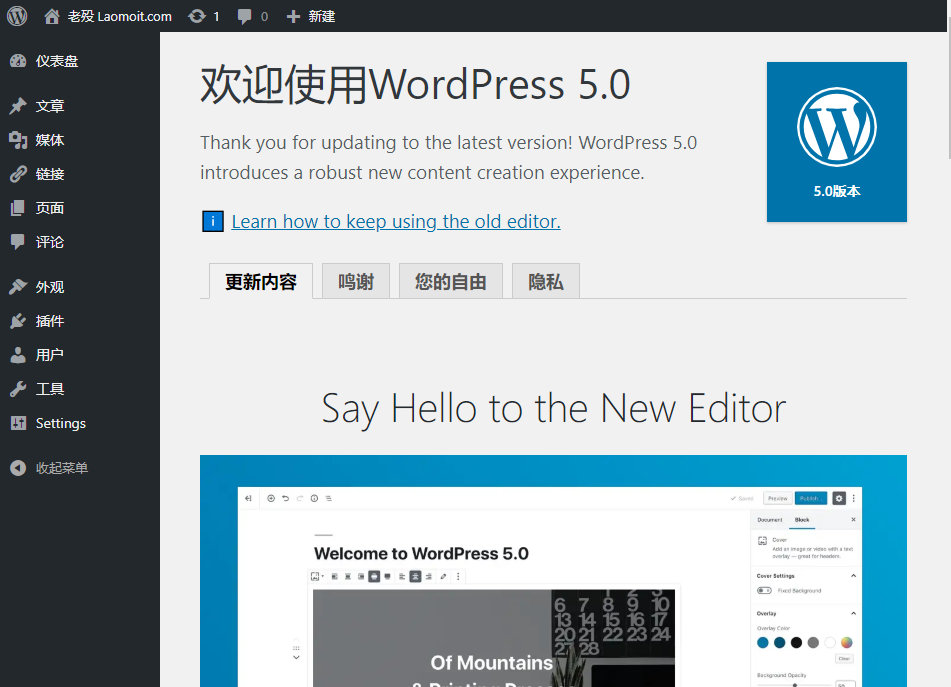Select the 更新内容 tab
Viewport: 951px width, 687px height.
click(x=261, y=281)
